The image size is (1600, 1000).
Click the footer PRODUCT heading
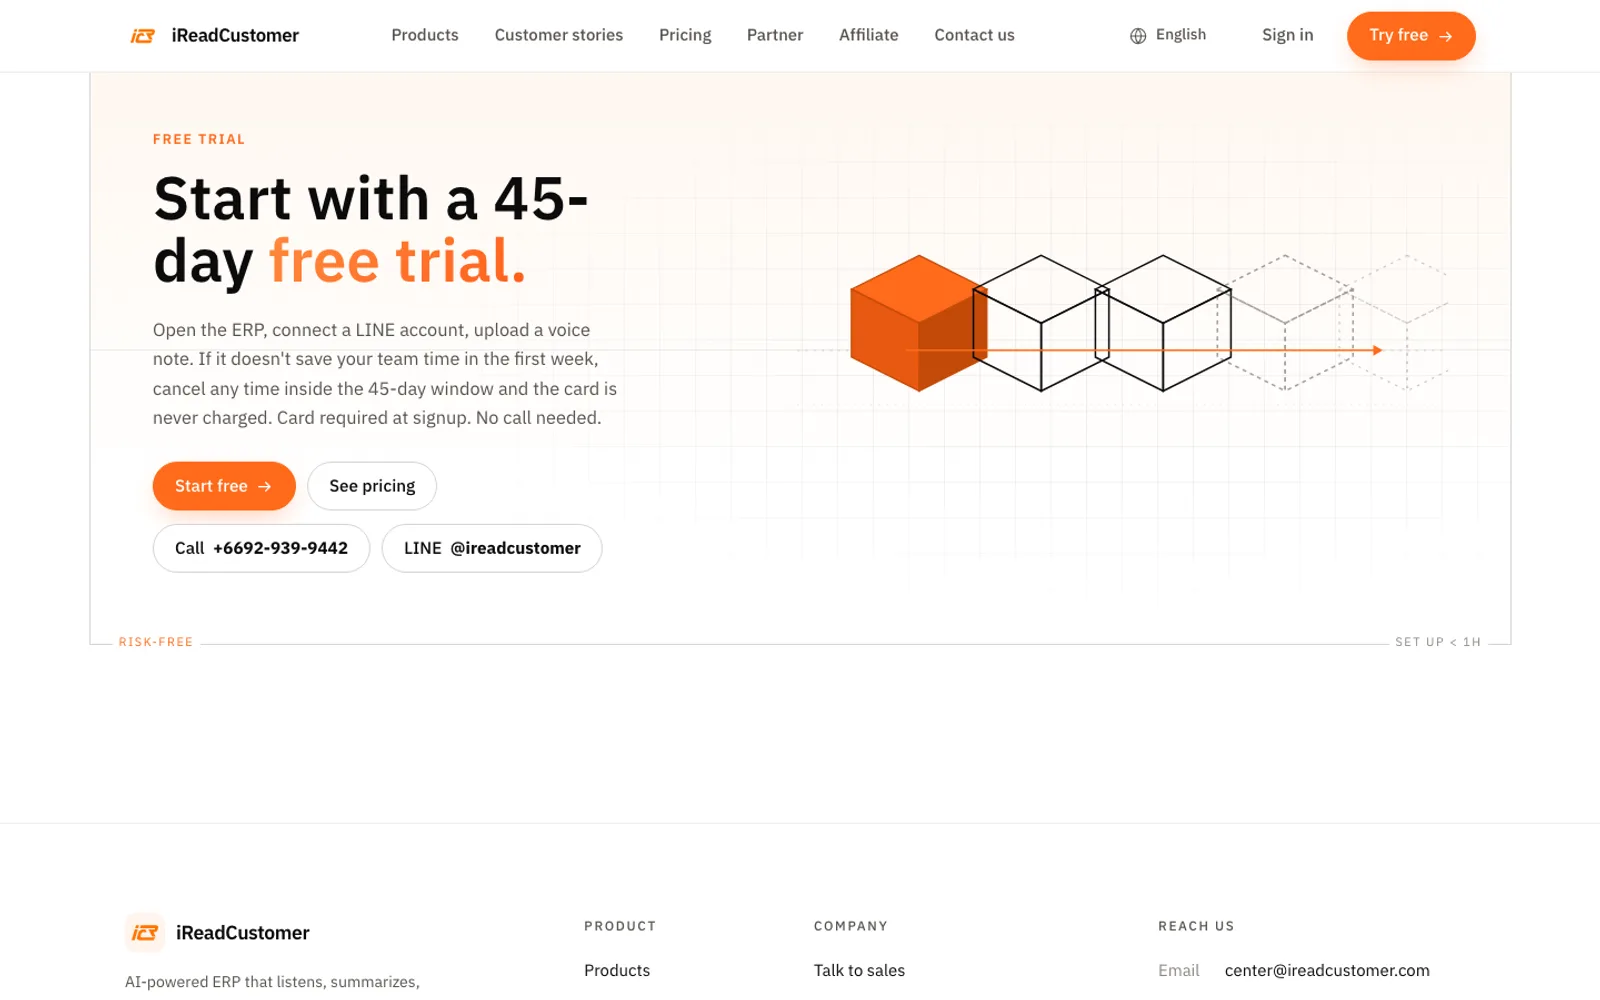[620, 926]
